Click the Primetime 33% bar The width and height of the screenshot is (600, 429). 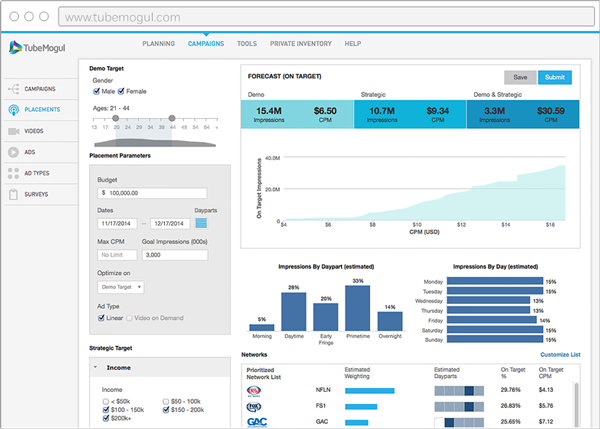pyautogui.click(x=358, y=308)
